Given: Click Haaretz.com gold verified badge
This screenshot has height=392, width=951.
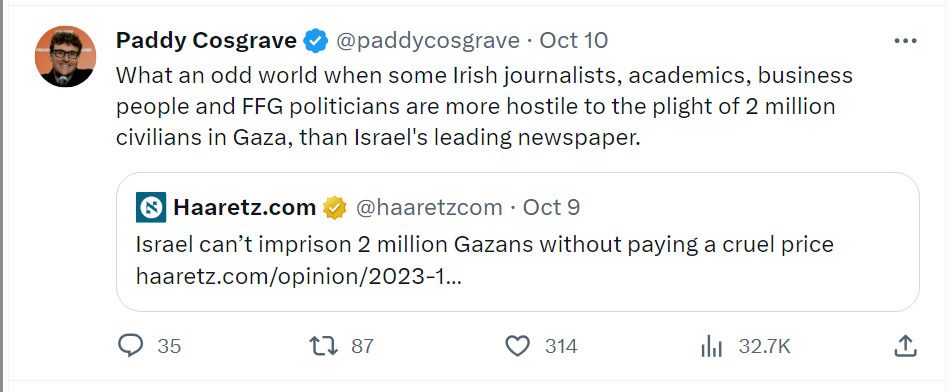Looking at the screenshot, I should pos(335,208).
